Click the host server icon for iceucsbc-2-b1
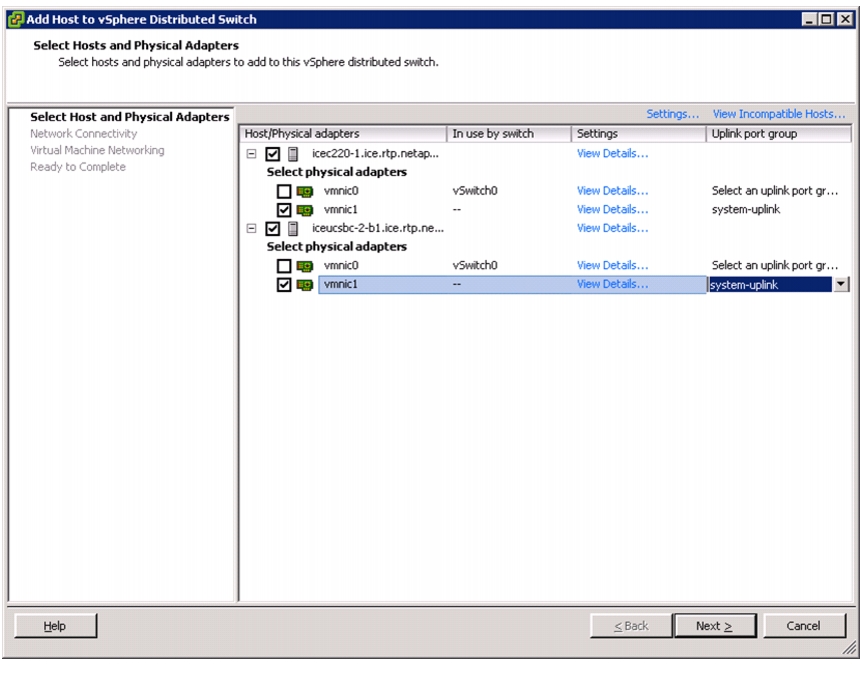 293,229
